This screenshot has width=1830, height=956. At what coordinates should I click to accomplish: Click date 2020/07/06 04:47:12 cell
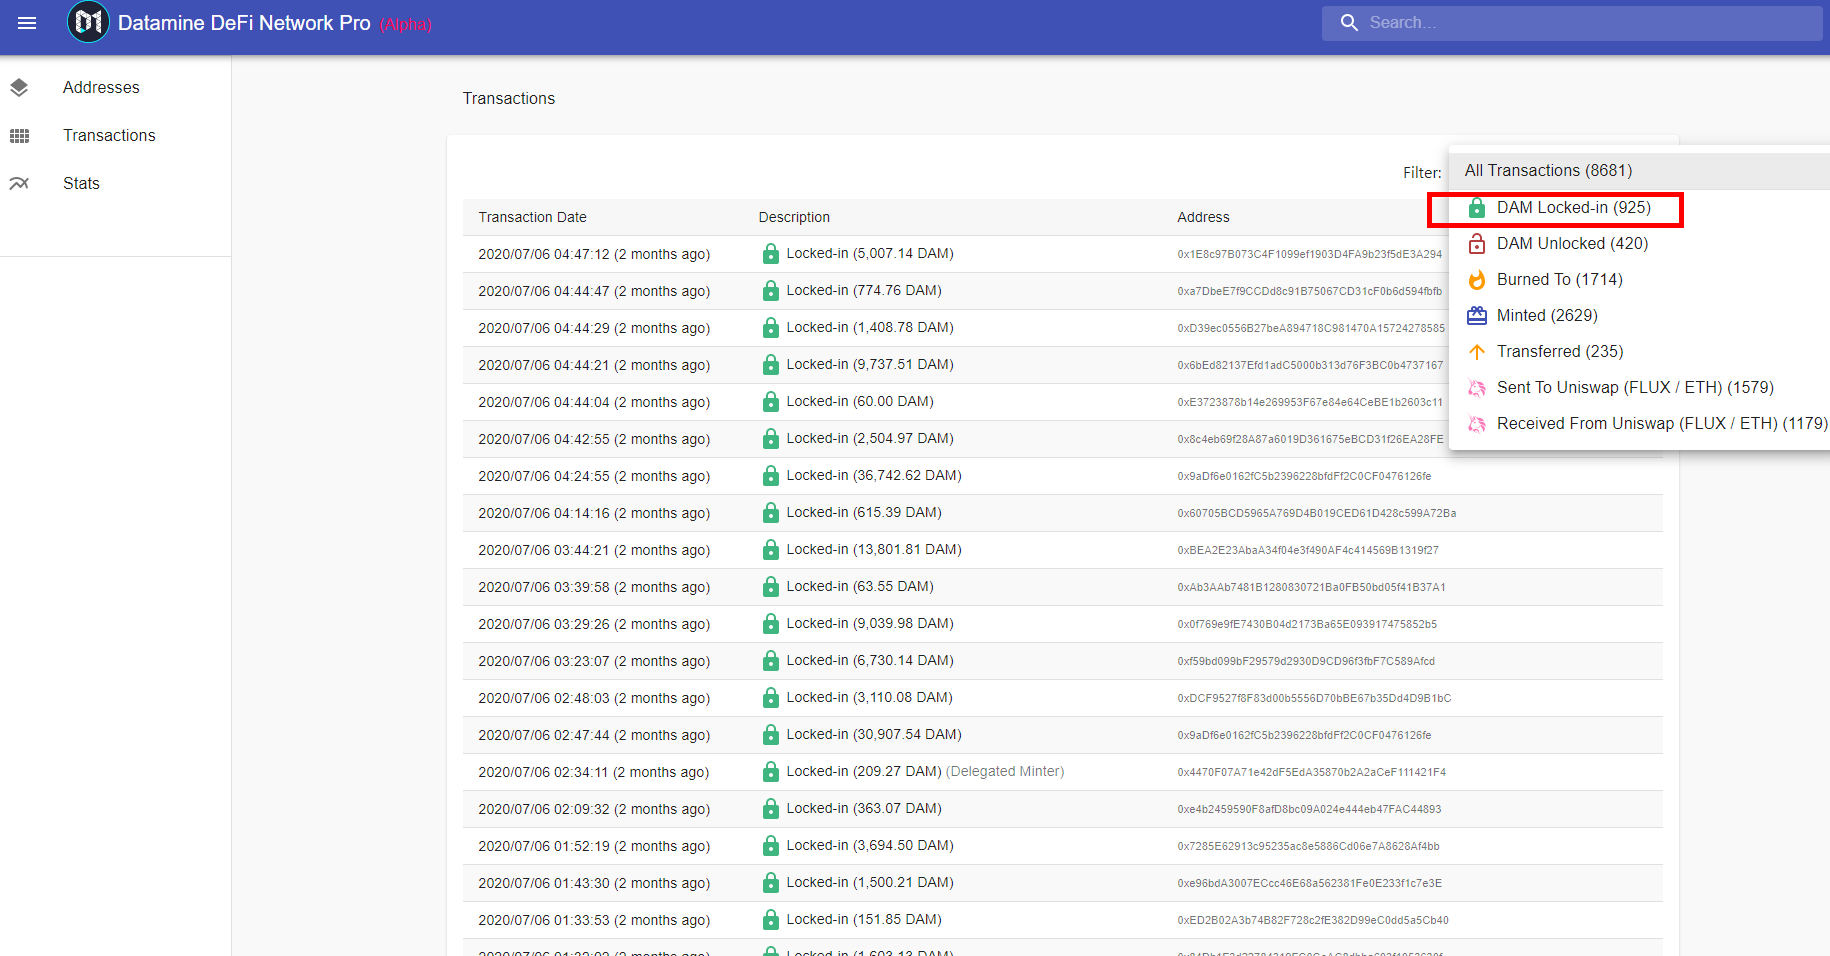(594, 255)
